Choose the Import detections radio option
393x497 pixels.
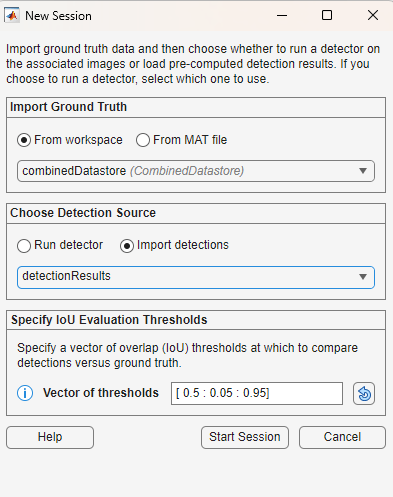click(x=127, y=246)
